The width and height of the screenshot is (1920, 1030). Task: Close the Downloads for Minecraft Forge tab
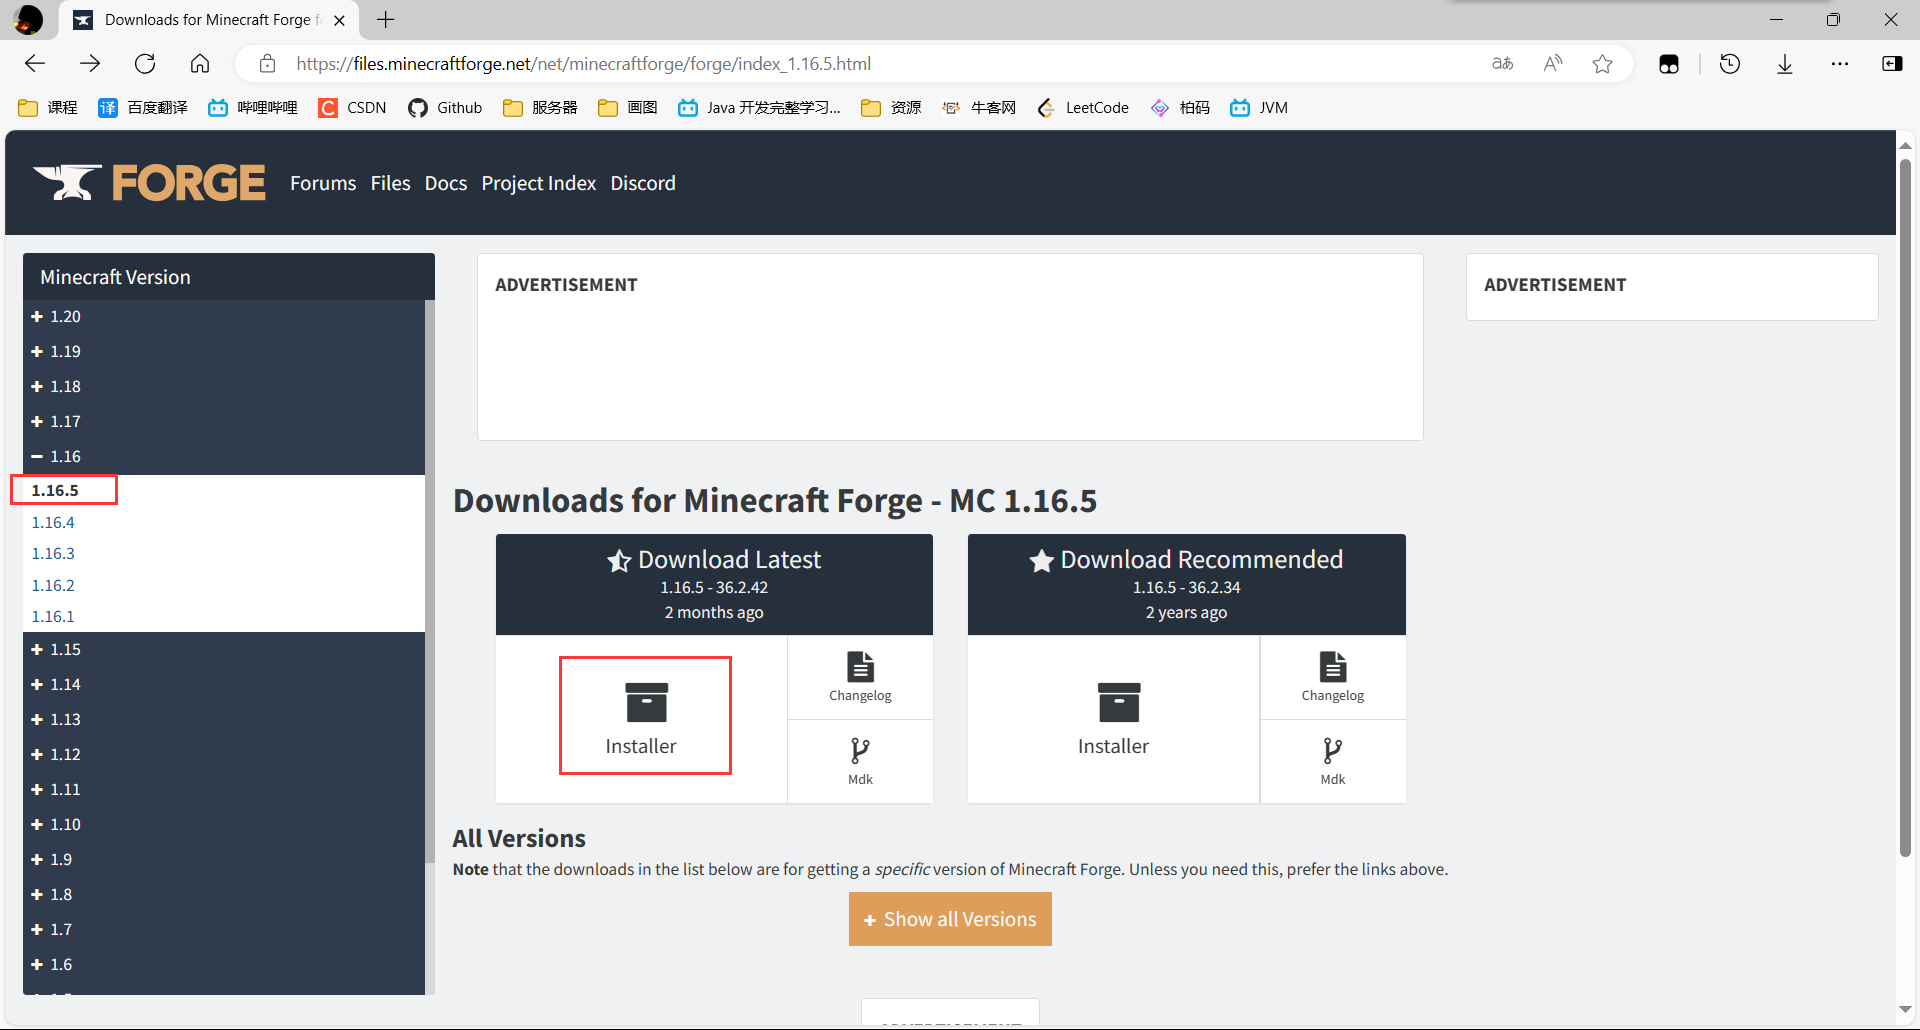339,20
